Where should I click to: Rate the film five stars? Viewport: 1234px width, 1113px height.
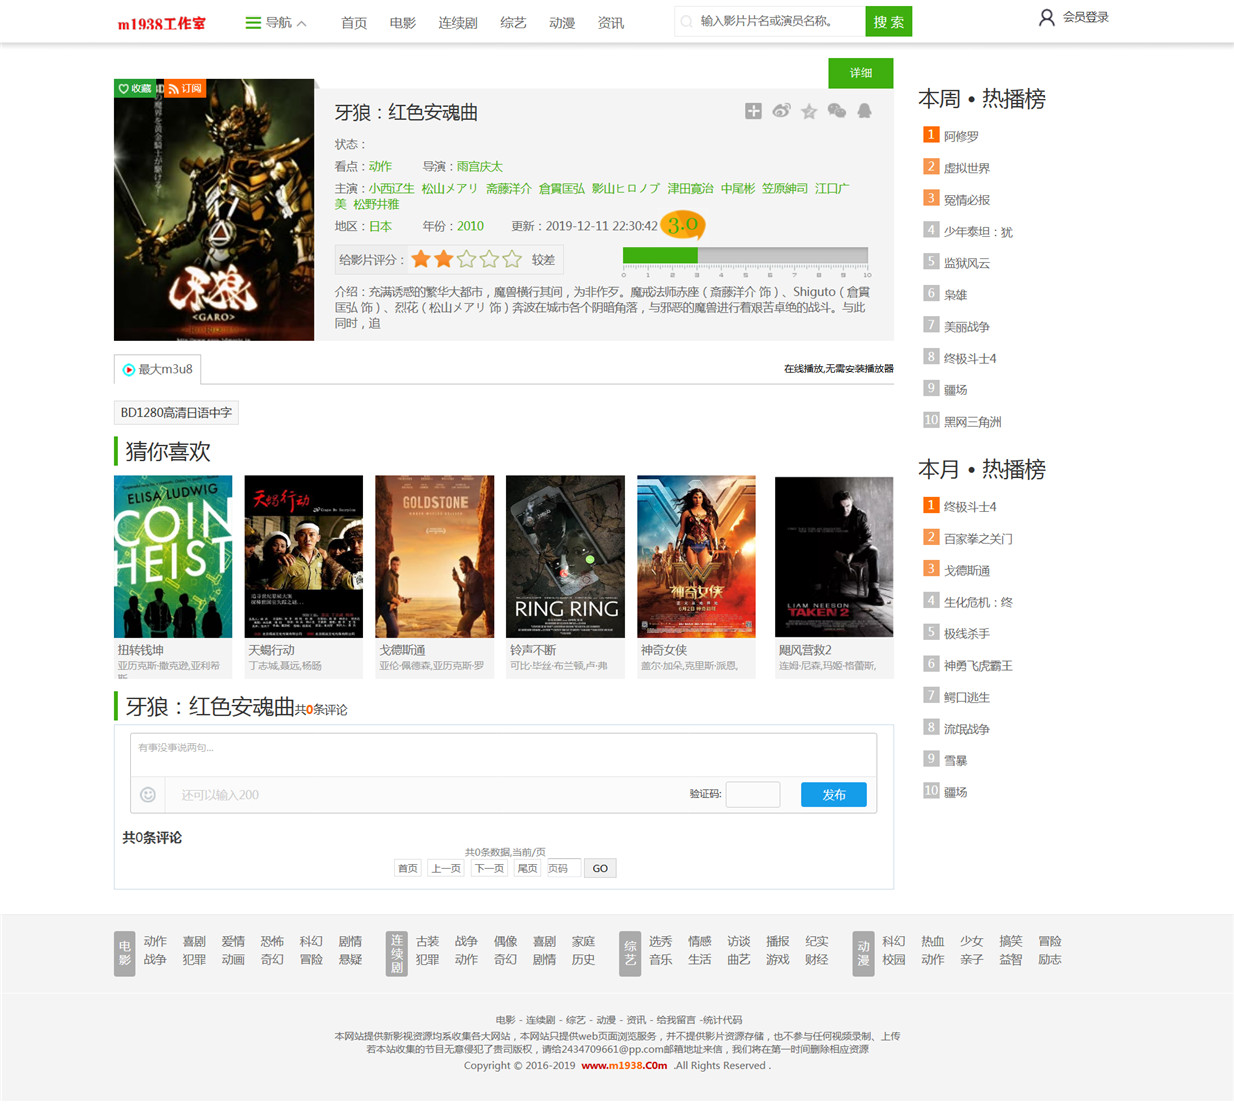pos(512,259)
